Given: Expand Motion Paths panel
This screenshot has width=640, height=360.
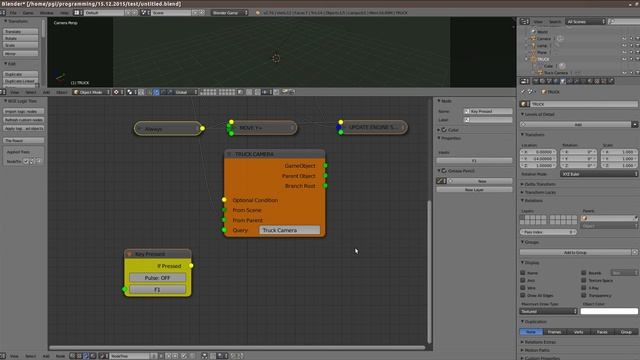Looking at the screenshot, I should [x=536, y=350].
